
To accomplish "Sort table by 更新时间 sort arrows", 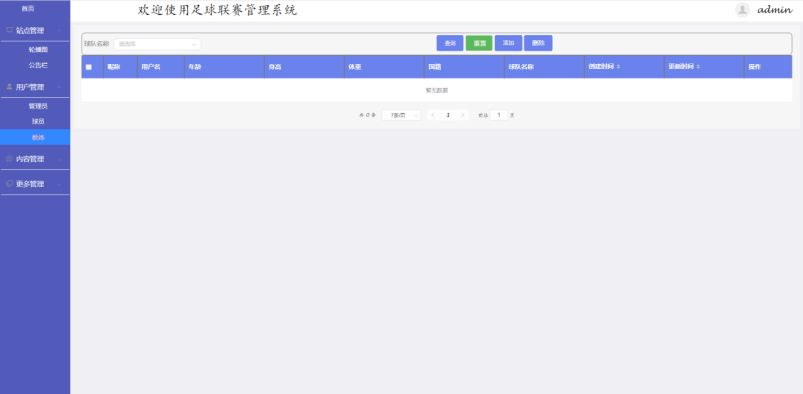I will coord(698,67).
